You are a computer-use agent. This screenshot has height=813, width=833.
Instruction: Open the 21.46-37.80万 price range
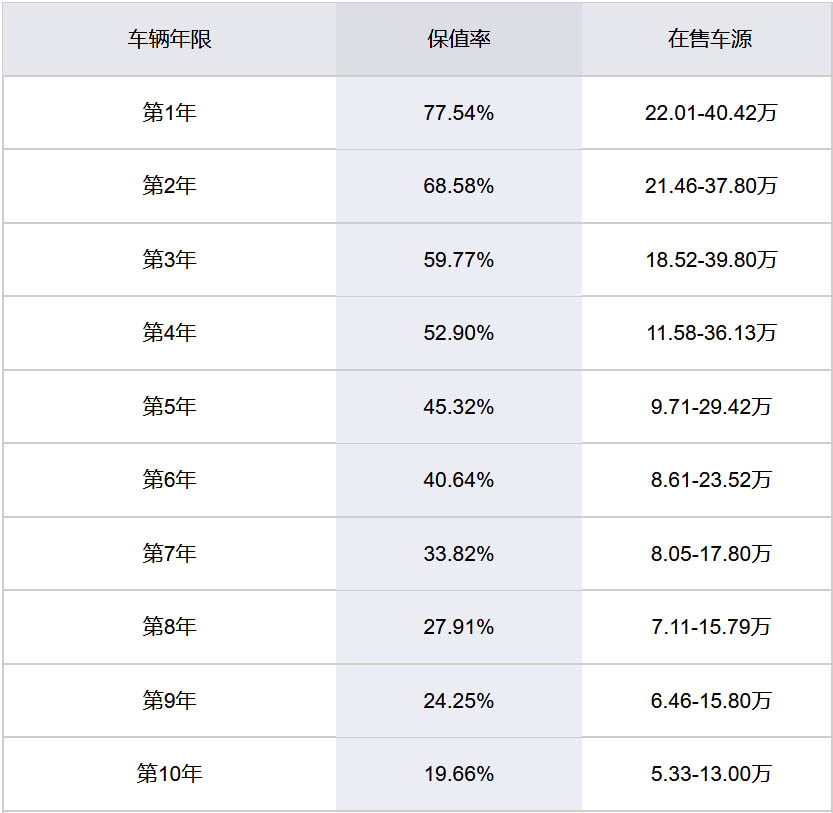pos(710,186)
